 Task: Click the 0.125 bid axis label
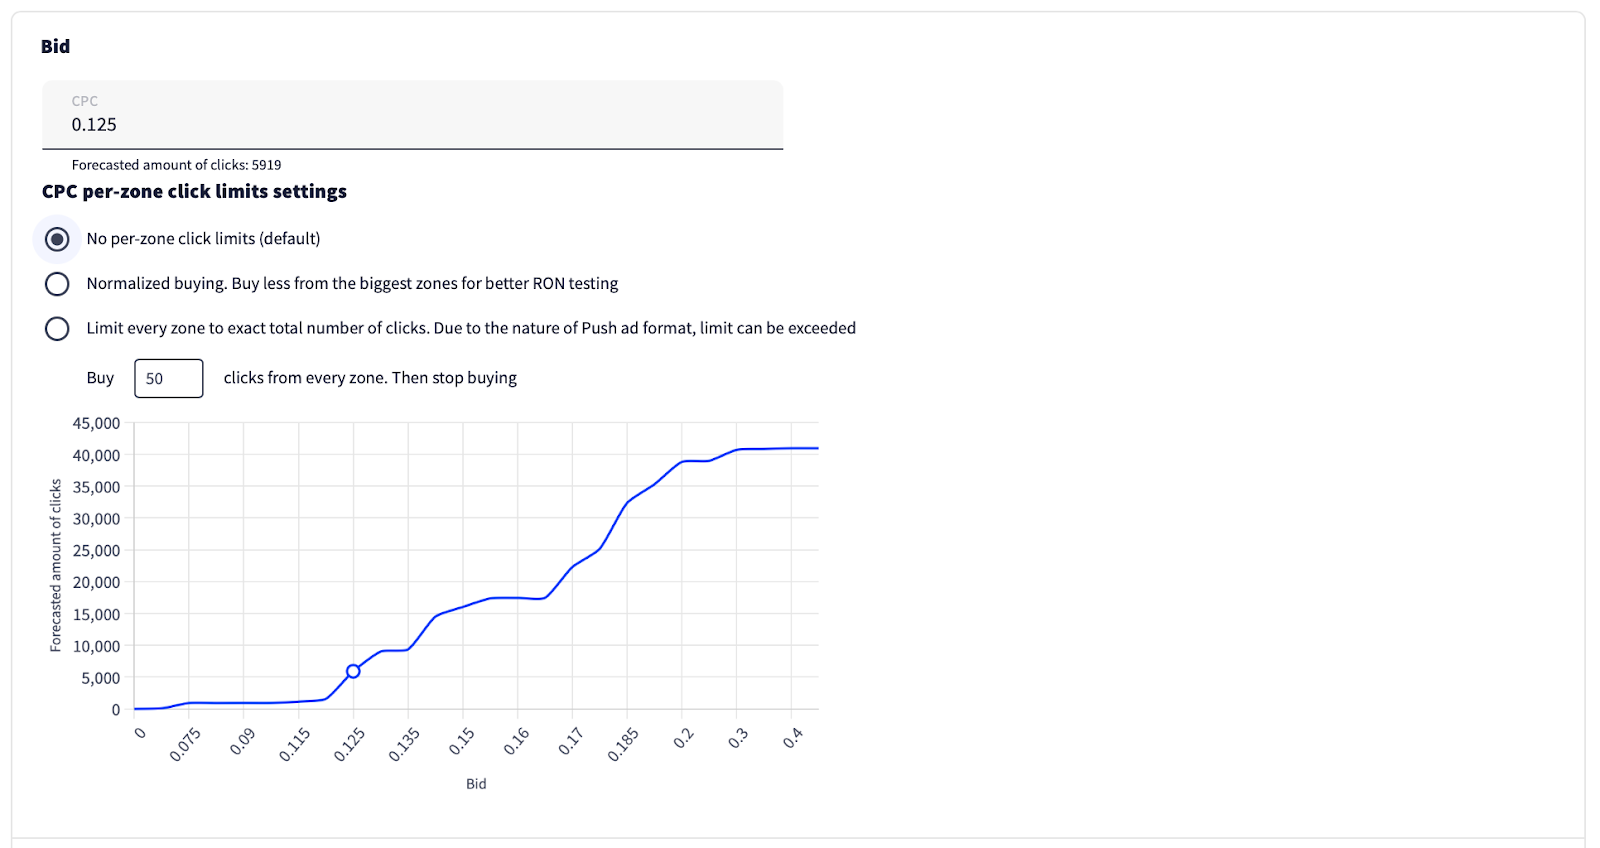pyautogui.click(x=349, y=745)
